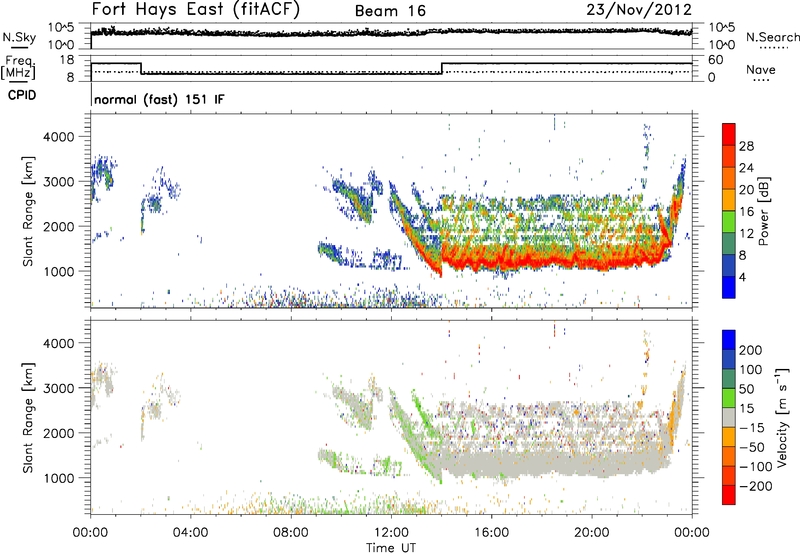Click the '4' value on Power scale

click(x=742, y=277)
